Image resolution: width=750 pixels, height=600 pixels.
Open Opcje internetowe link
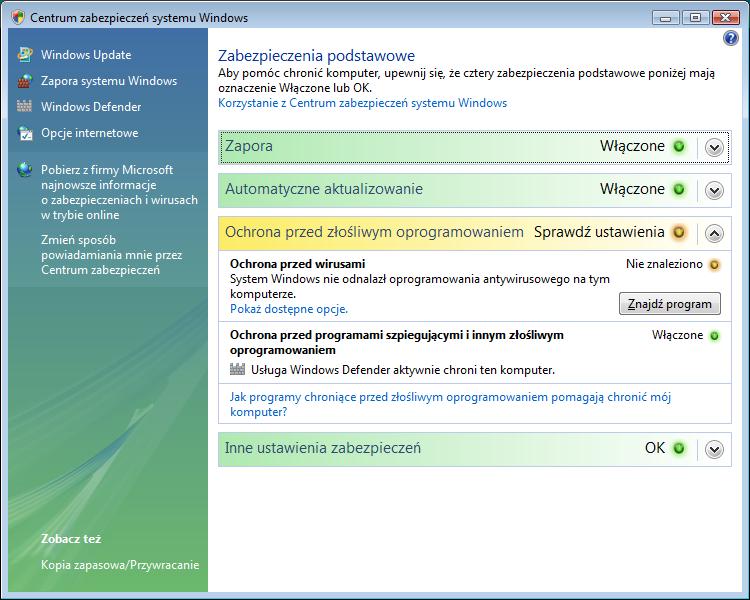pos(89,133)
